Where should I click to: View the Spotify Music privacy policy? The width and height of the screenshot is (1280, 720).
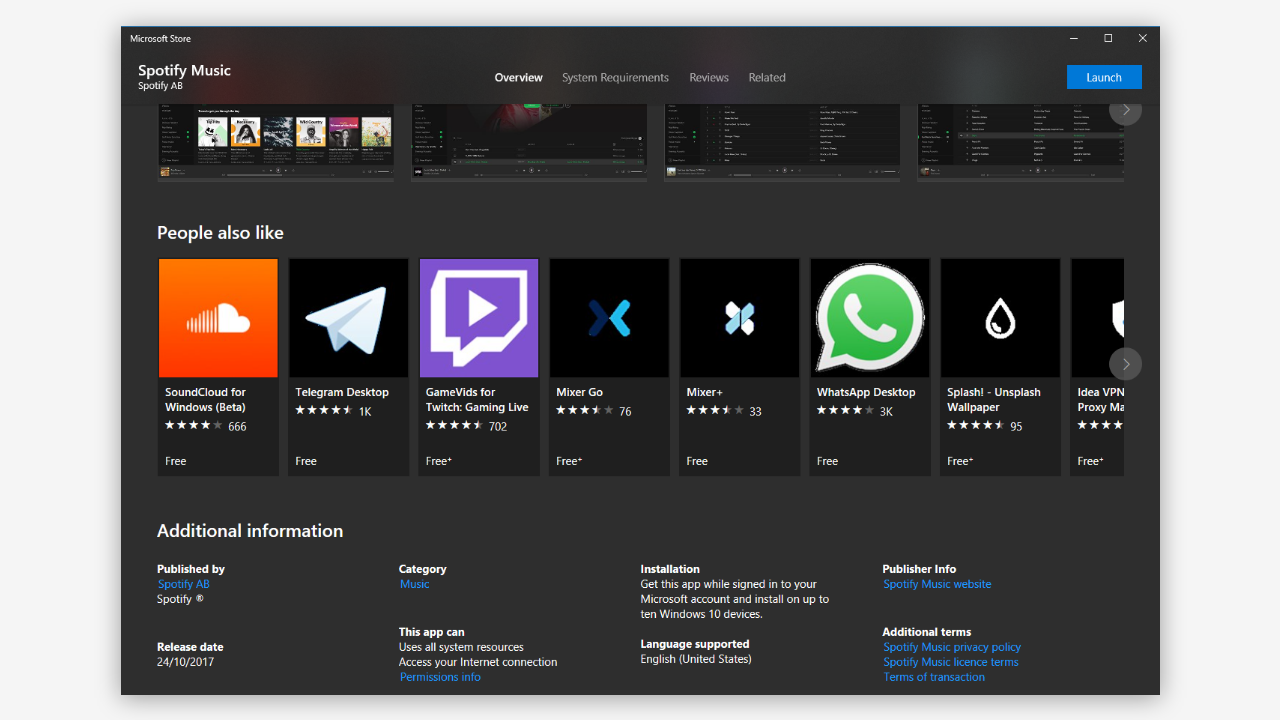coord(951,647)
